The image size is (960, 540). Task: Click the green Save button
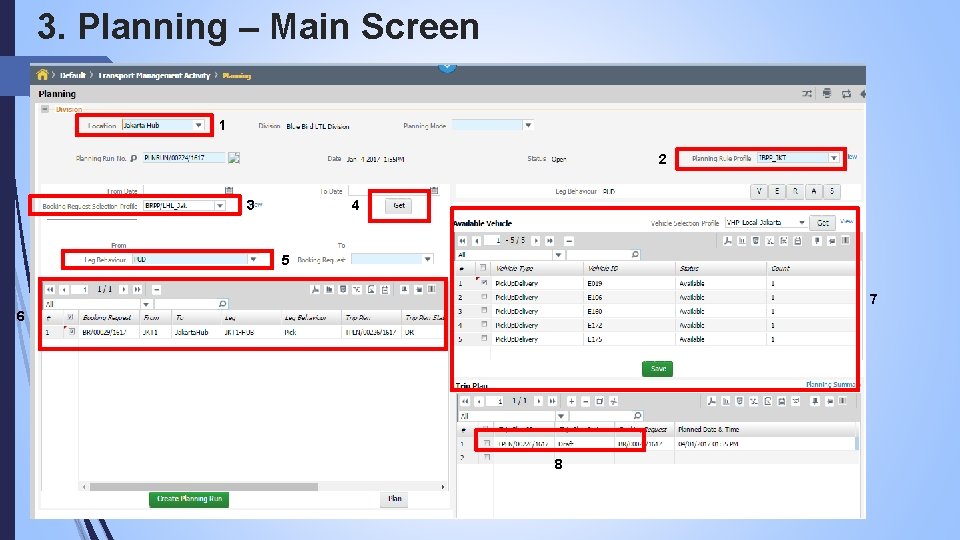pos(658,369)
